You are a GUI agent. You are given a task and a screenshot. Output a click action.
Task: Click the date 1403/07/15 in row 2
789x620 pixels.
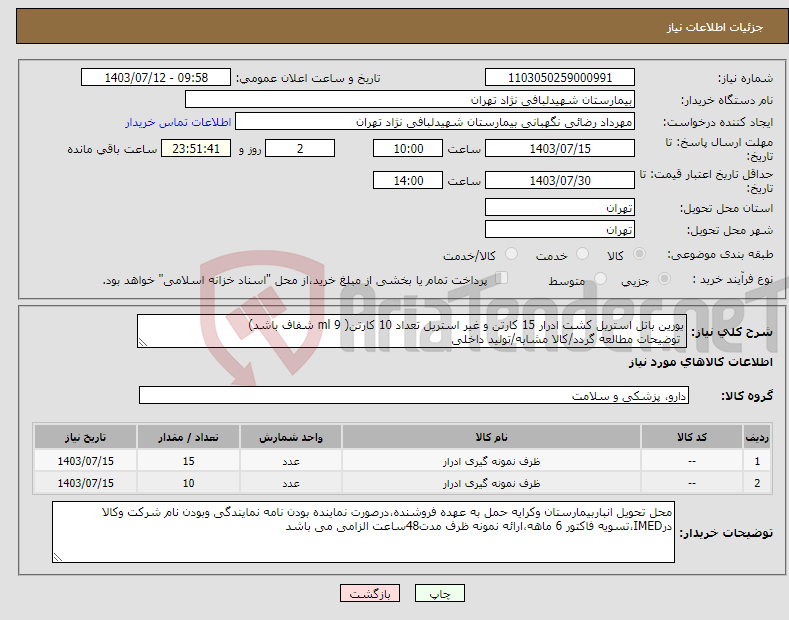[x=86, y=483]
